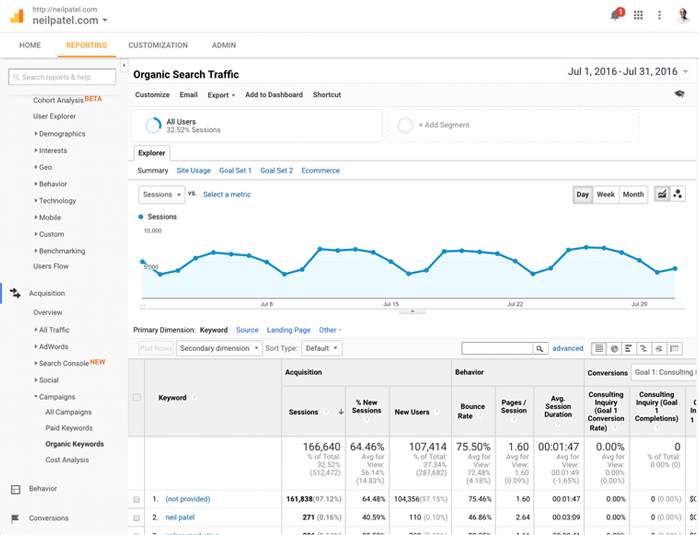Click the Shortcut button

pyautogui.click(x=327, y=95)
